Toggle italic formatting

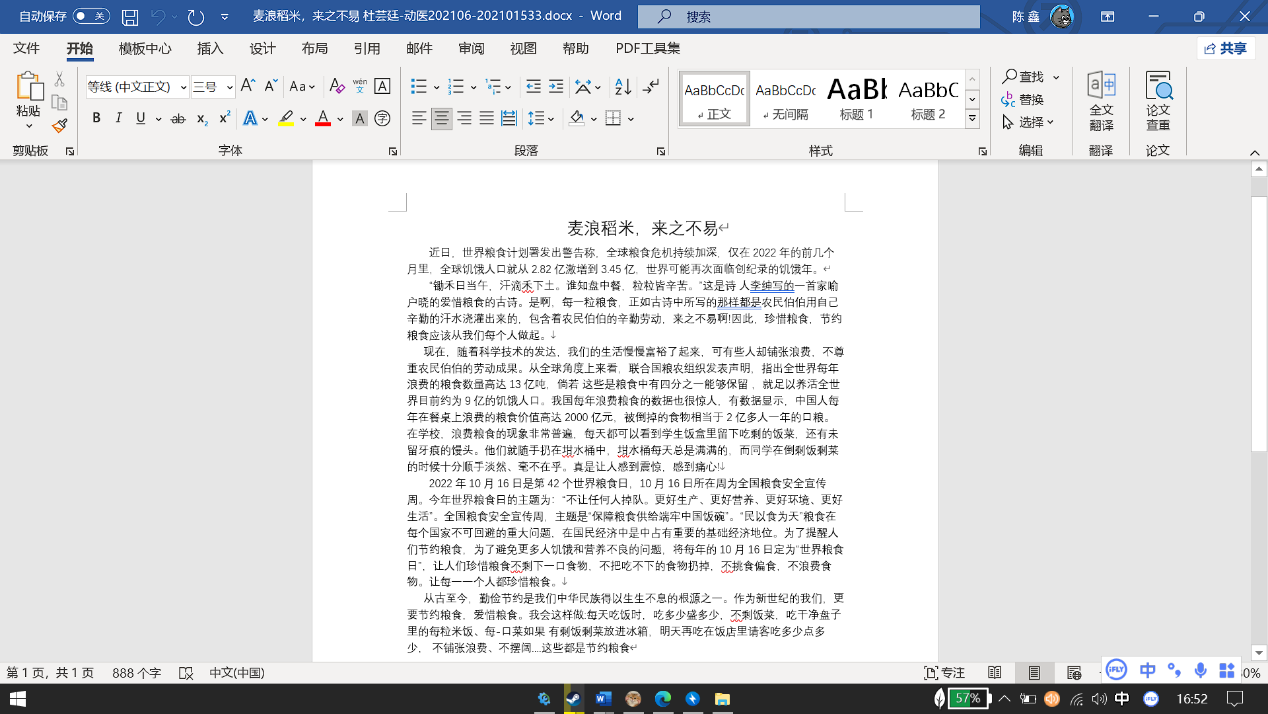[119, 119]
